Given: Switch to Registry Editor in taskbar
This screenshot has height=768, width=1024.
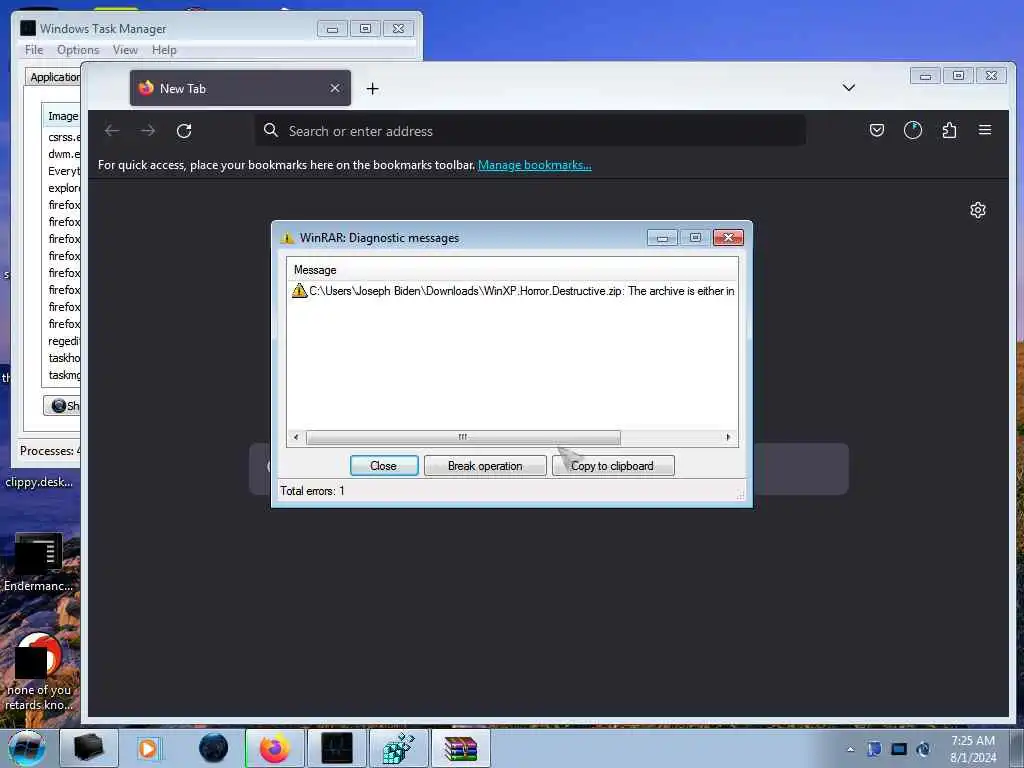Looking at the screenshot, I should click(398, 748).
